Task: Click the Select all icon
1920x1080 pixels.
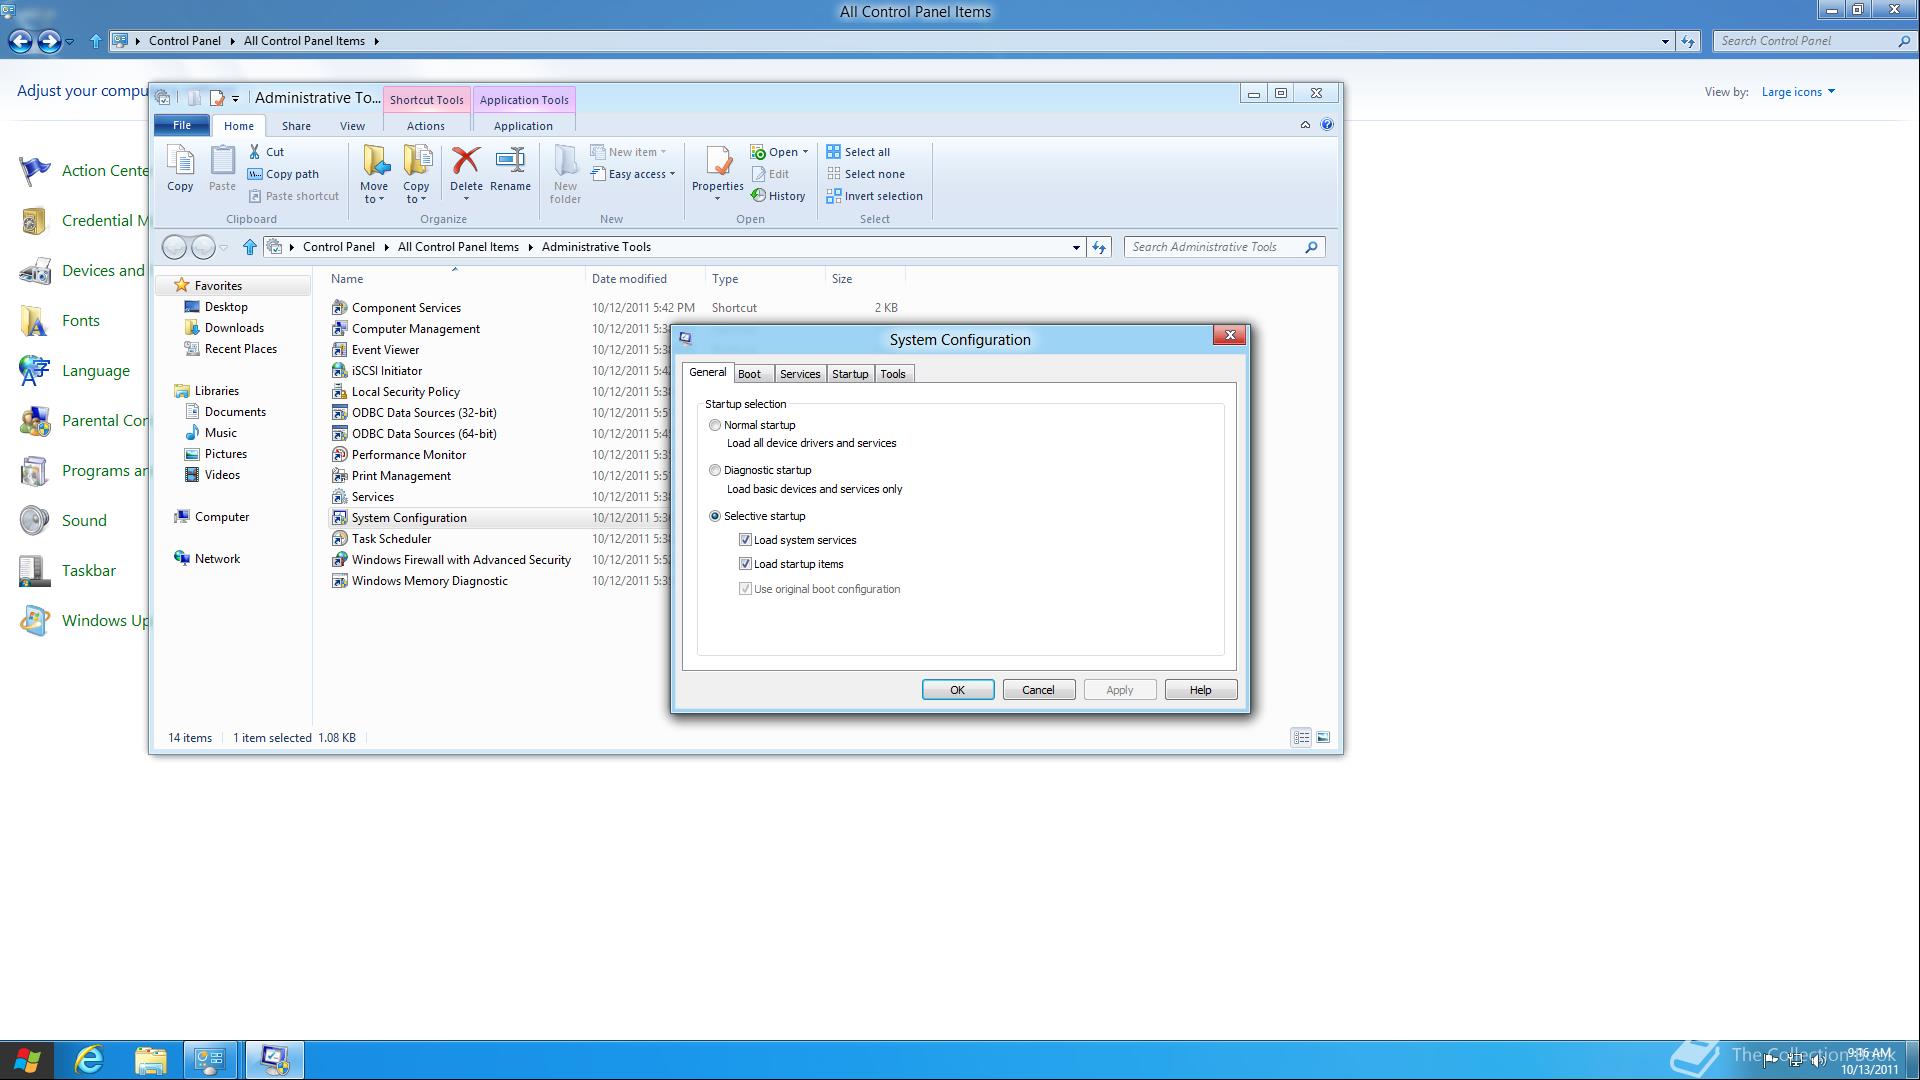Action: pos(833,152)
